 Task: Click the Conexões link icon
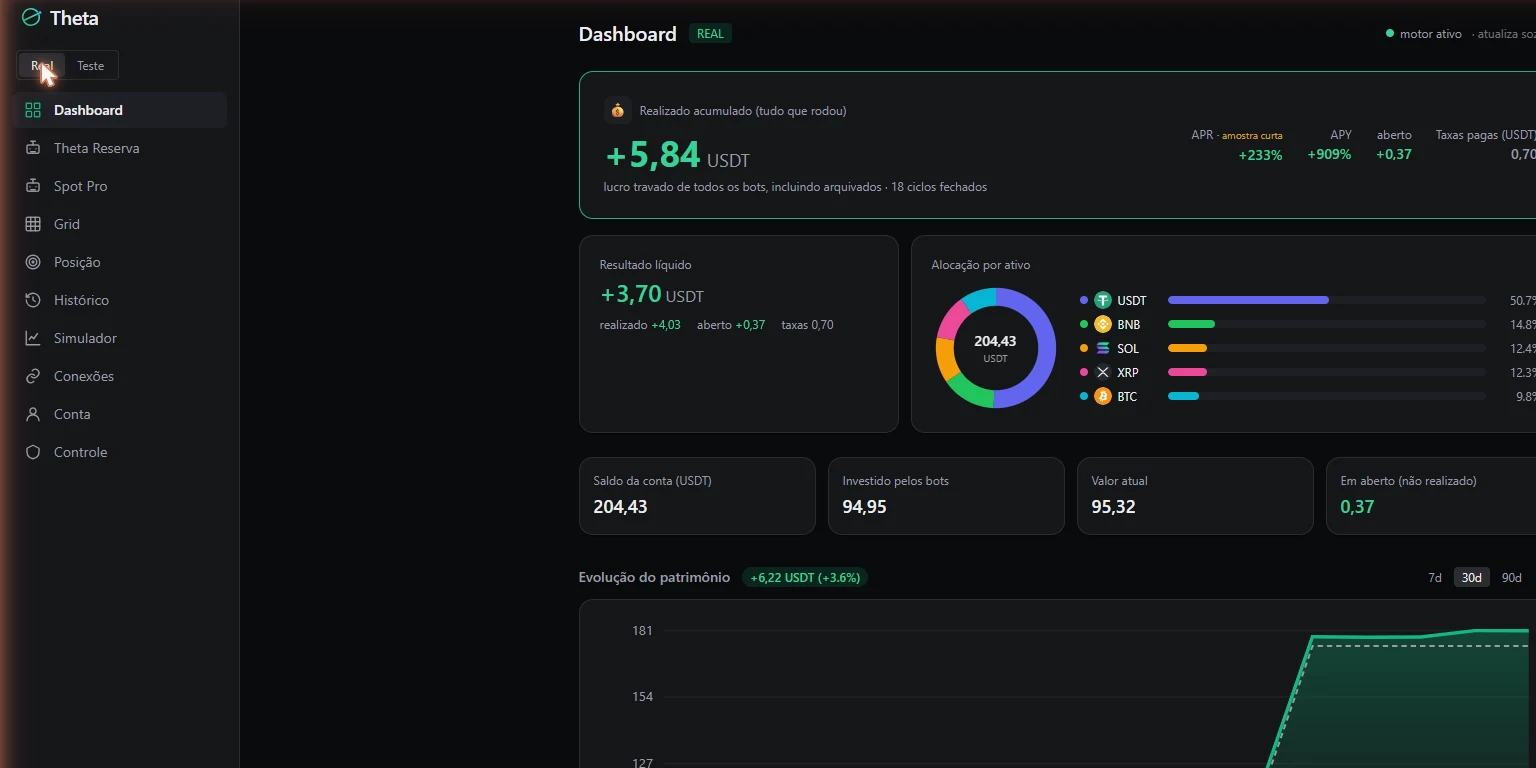33,376
